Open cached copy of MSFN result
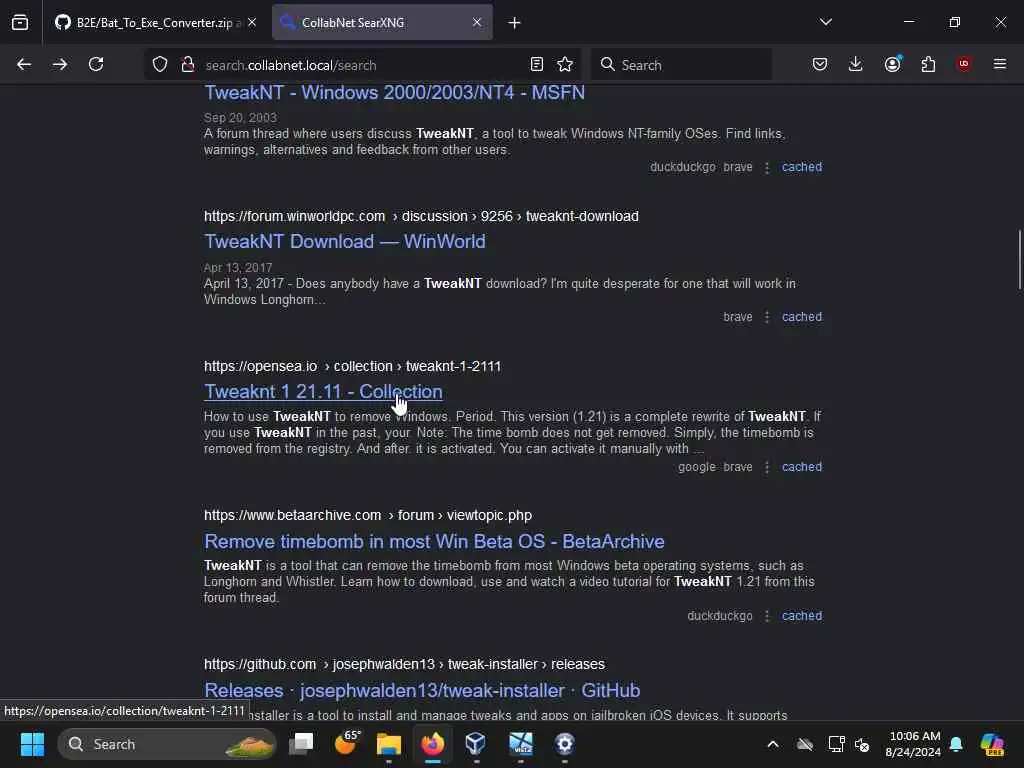Screen dimensions: 1024x768 [x=802, y=167]
